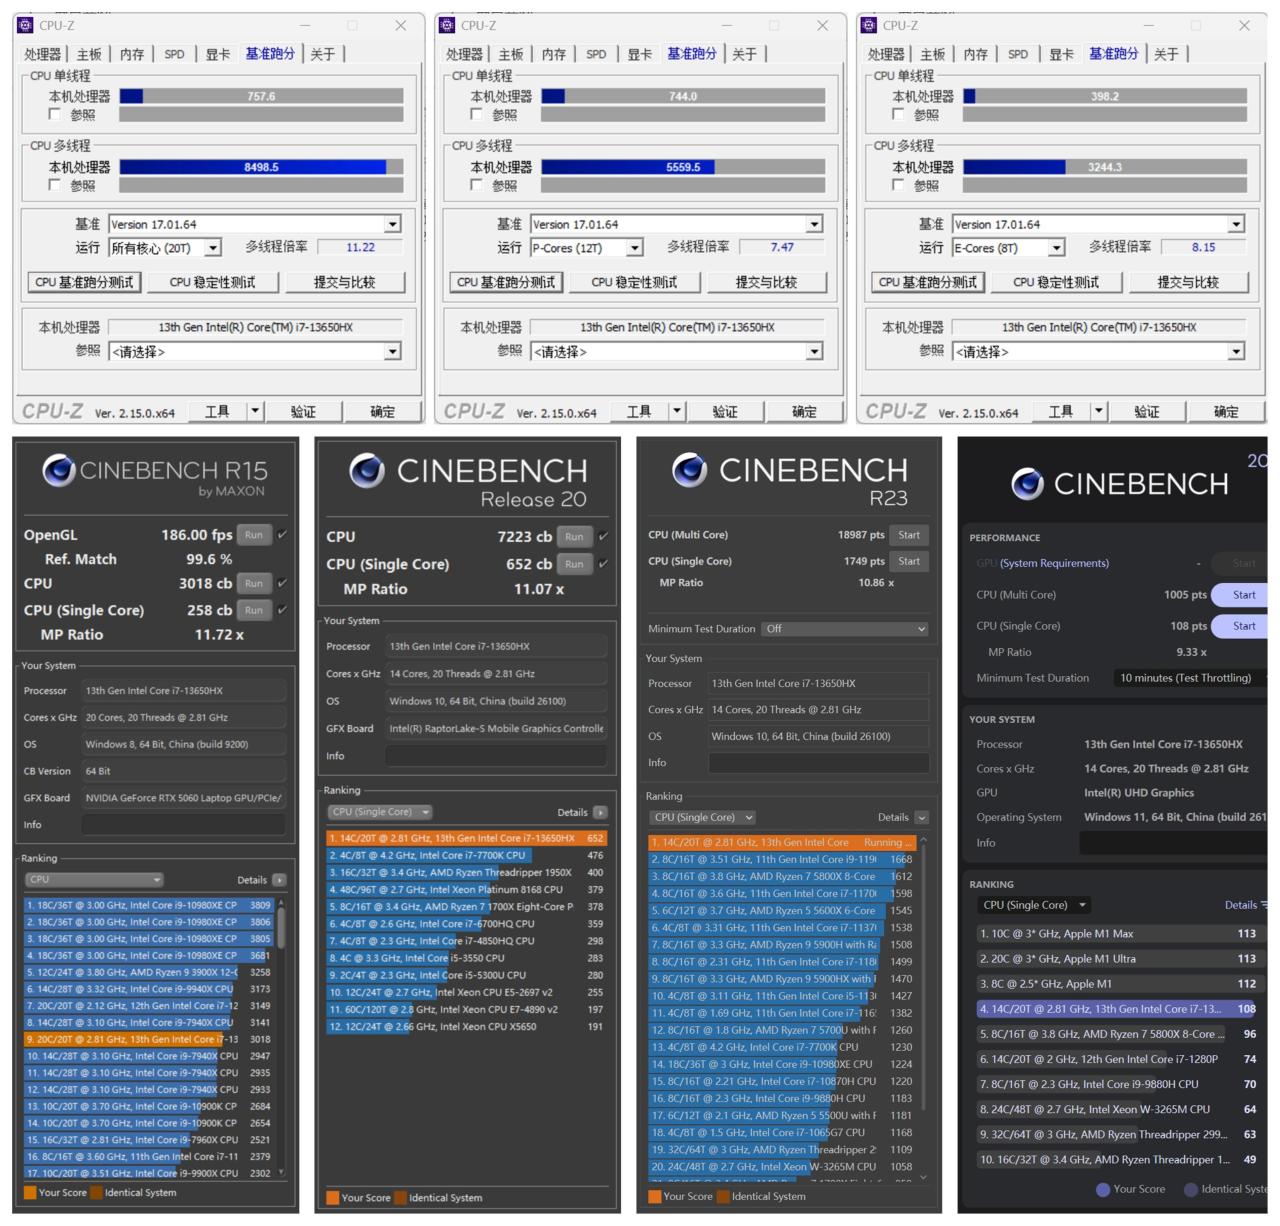Screen dimensions: 1280x1226
Task: Select the Intel Core i7-7700K CPU row in Release 20
Action: click(x=467, y=855)
